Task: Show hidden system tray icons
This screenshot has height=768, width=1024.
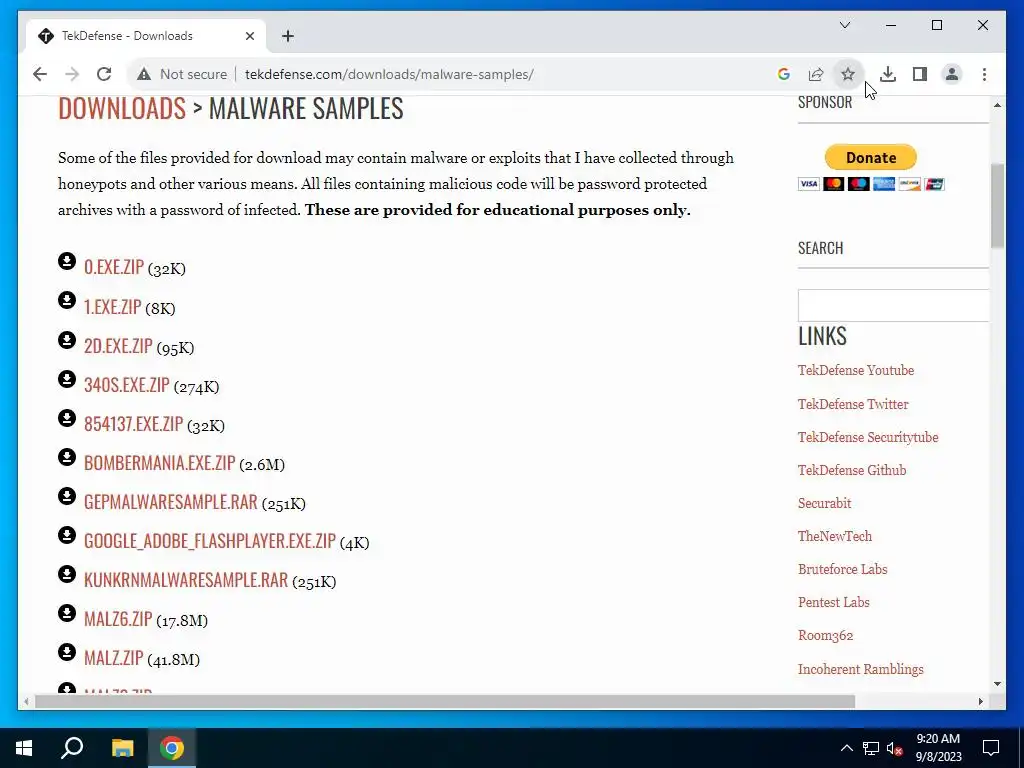Action: 846,748
